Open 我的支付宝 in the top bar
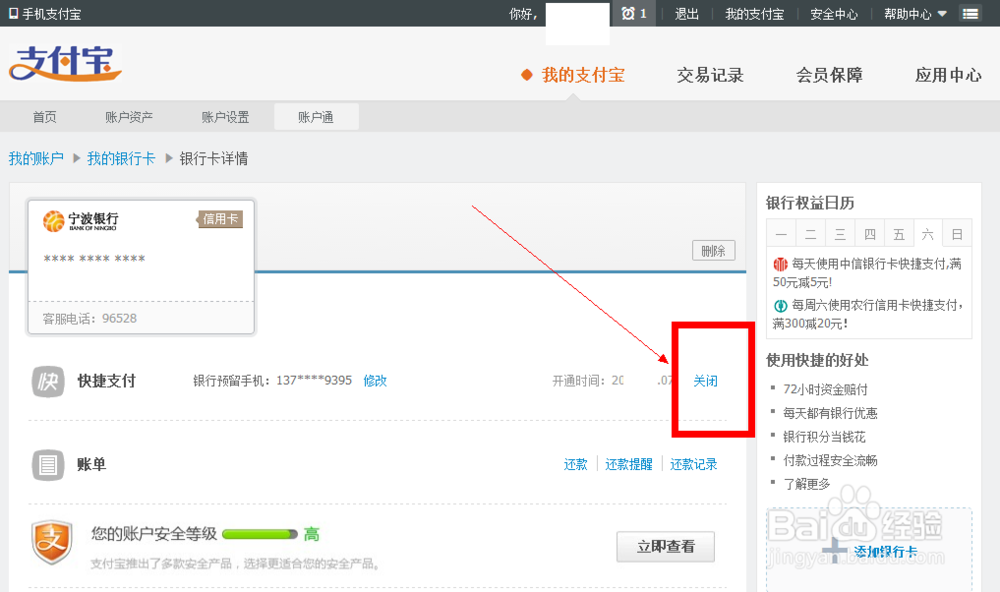1000x592 pixels. (754, 13)
